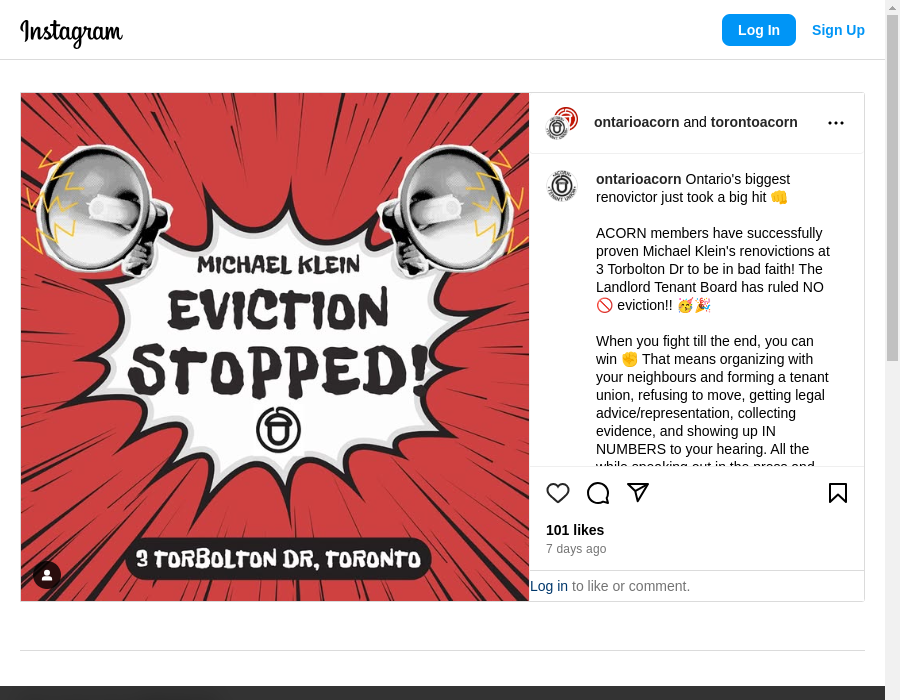
Task: Open the torontoacorn profile link
Action: (x=754, y=122)
